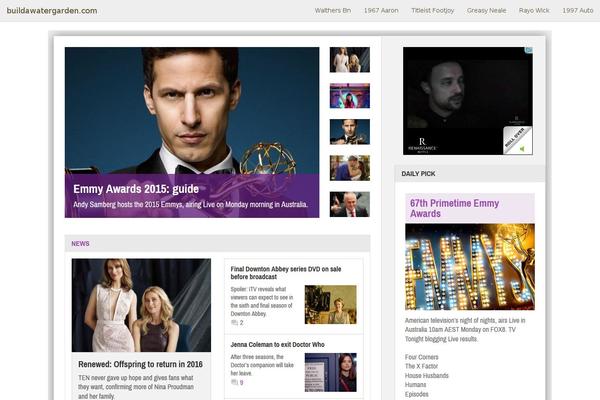Open the Walthers Bn nav link
Image resolution: width=600 pixels, height=400 pixels.
(333, 11)
